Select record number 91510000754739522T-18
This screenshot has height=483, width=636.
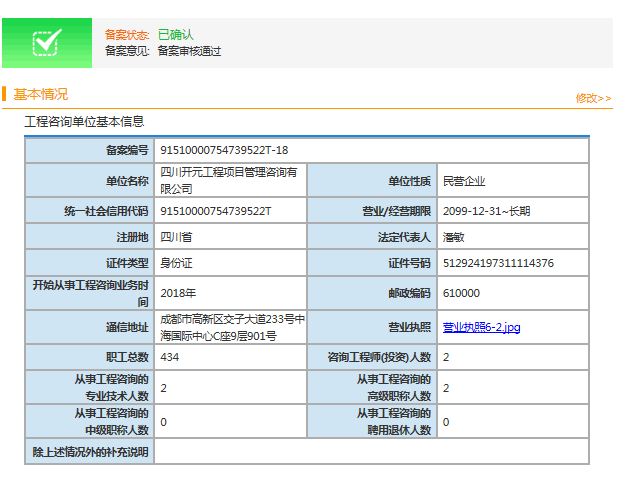point(224,150)
